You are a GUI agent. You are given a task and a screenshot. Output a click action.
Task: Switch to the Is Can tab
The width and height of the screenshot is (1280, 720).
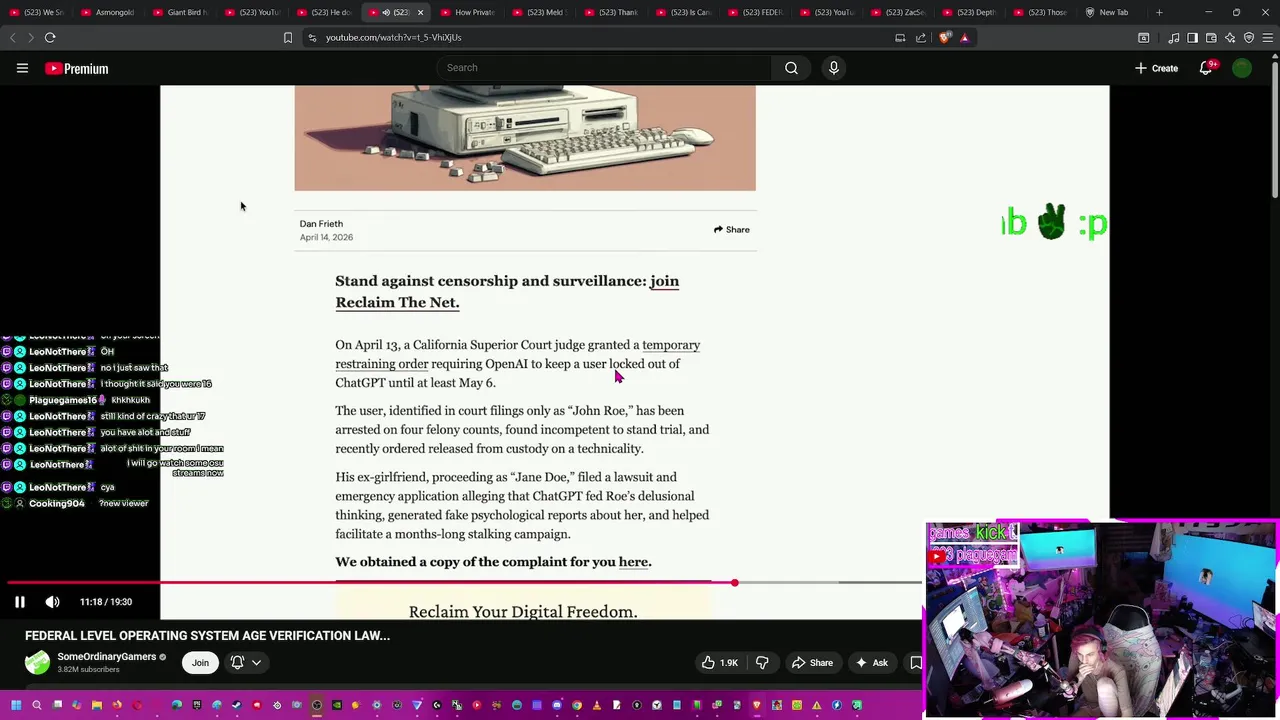[682, 12]
